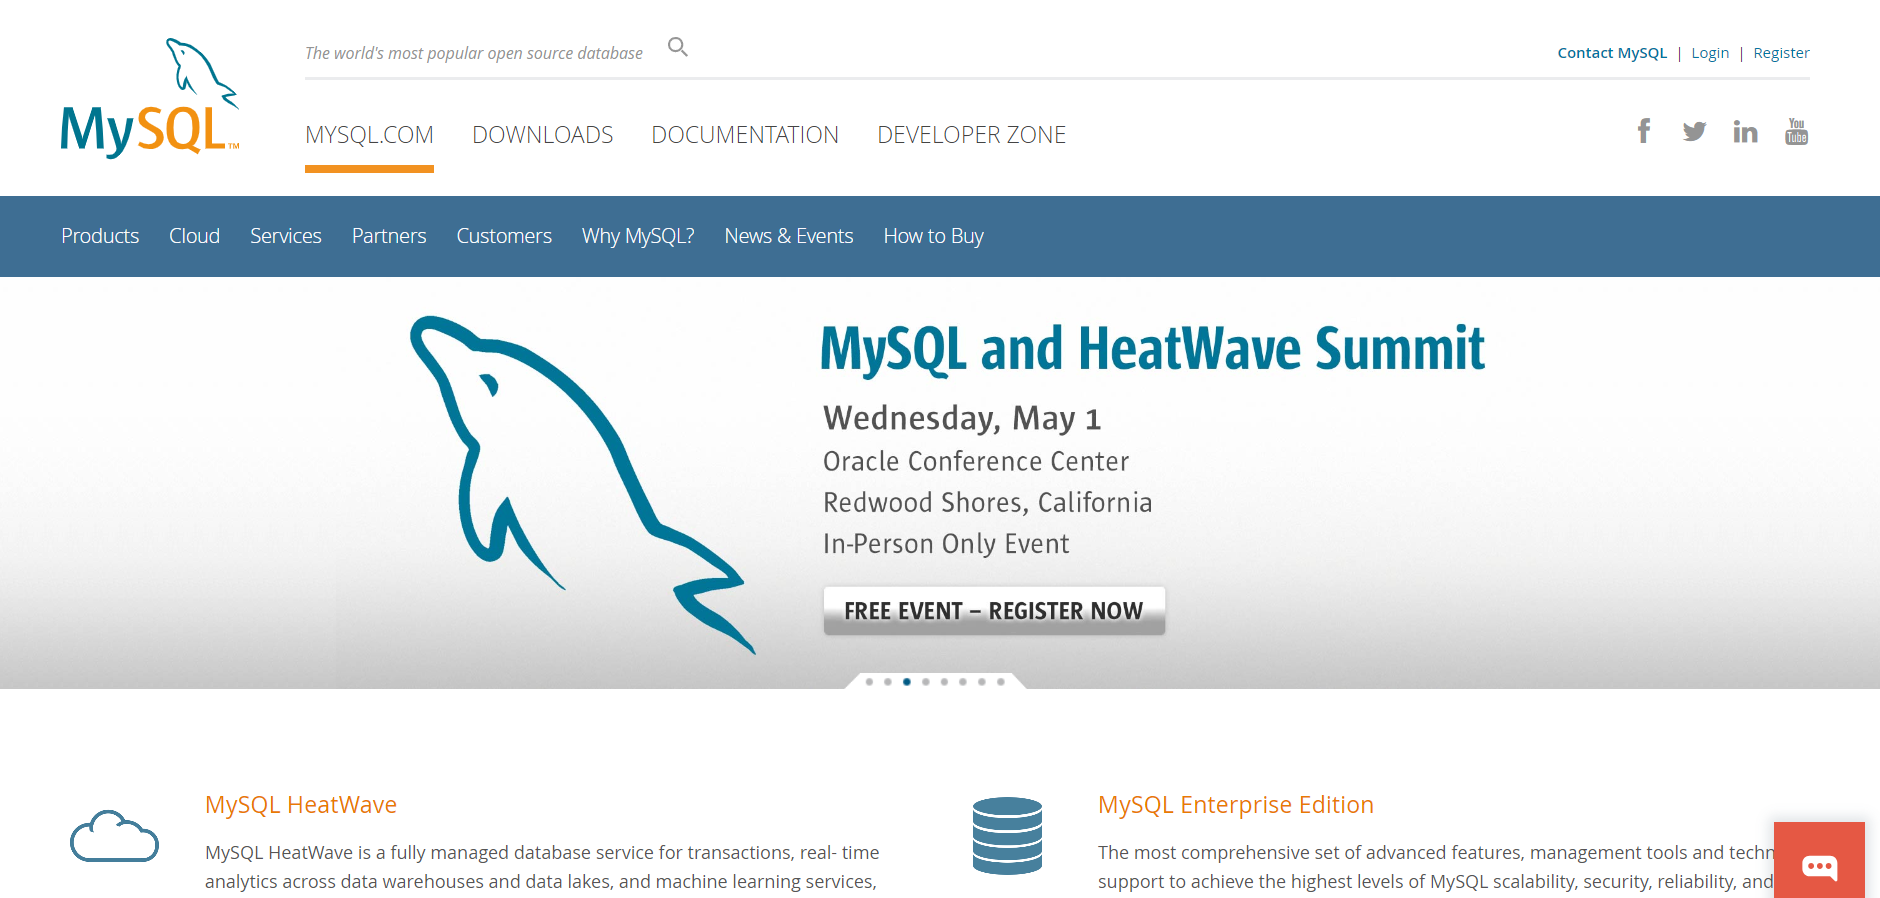
Task: Select the Why MySQL? menu item
Action: pos(638,236)
